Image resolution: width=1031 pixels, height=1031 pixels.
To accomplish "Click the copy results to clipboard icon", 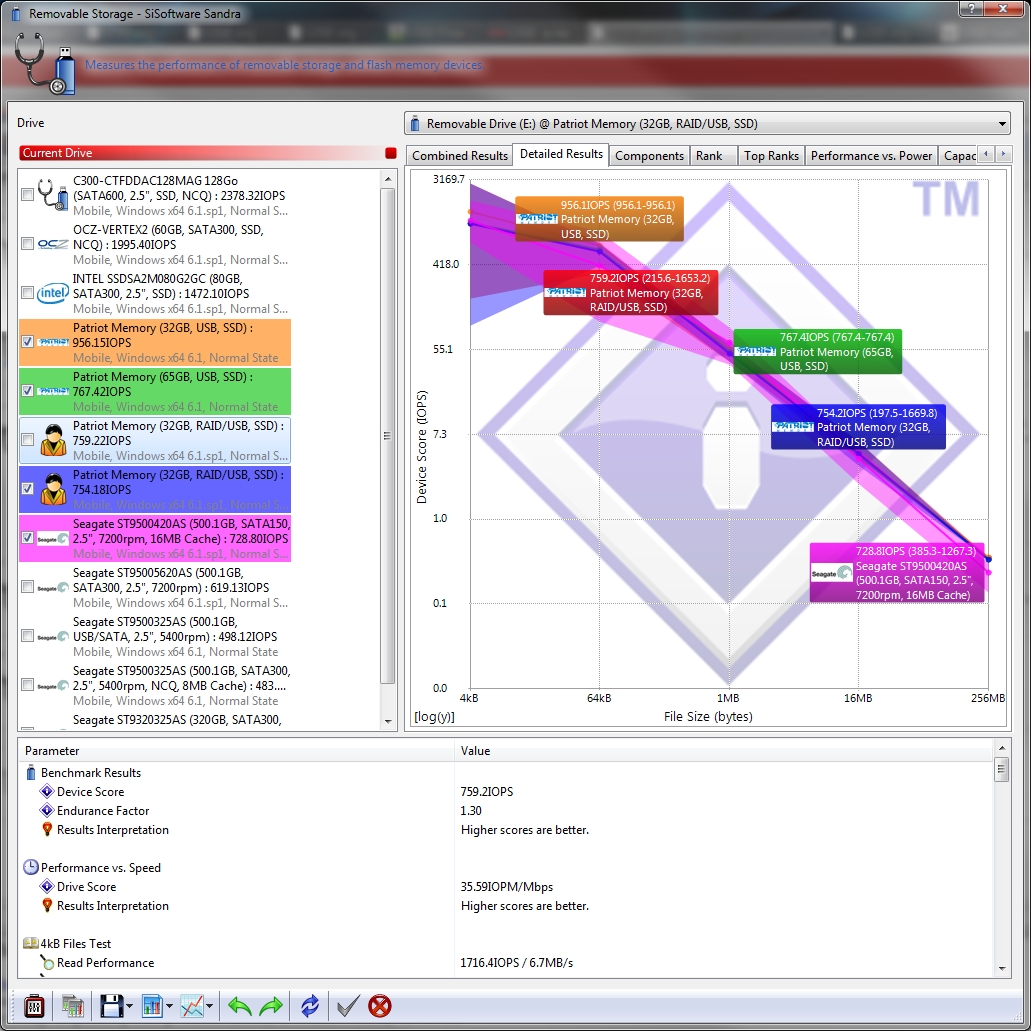I will [72, 1006].
